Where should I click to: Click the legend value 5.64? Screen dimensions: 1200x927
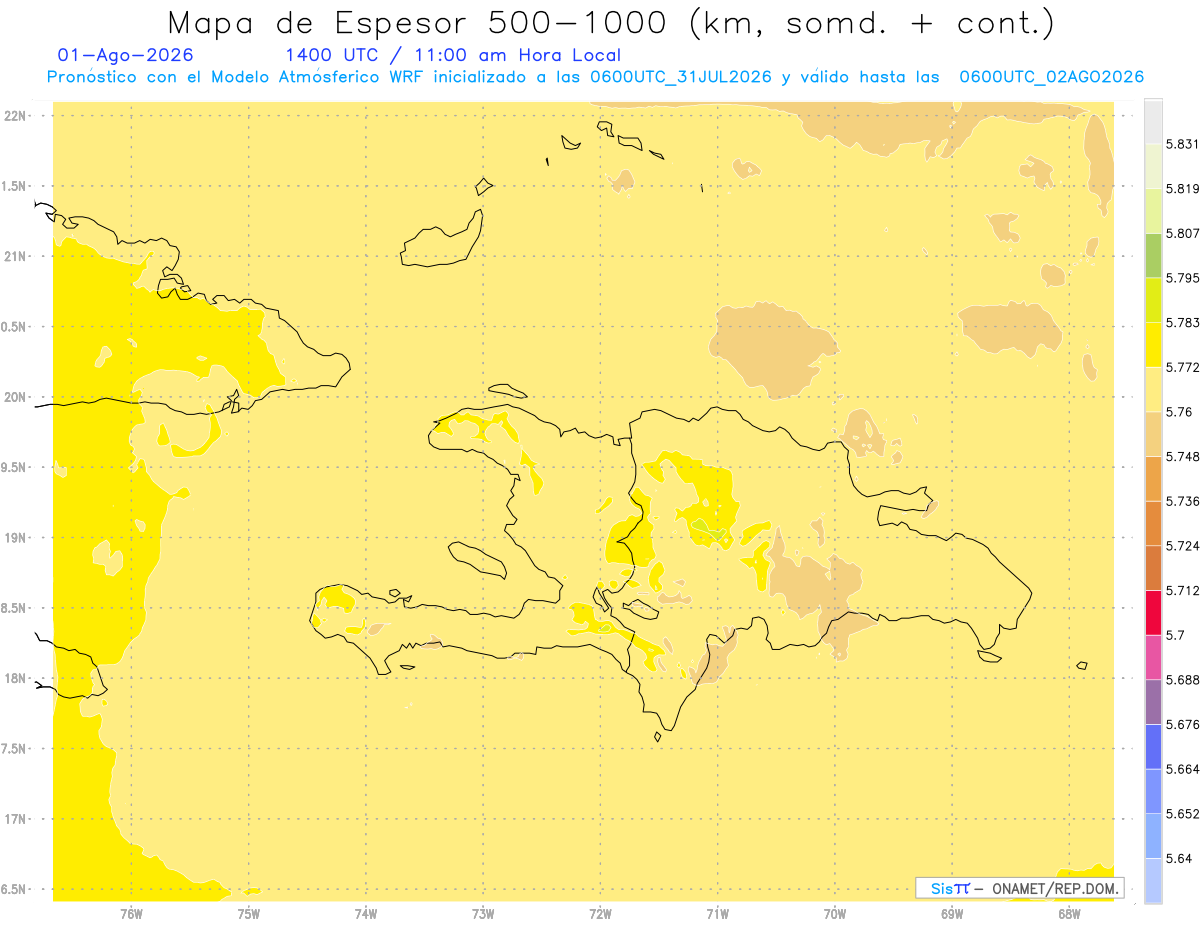[1179, 859]
